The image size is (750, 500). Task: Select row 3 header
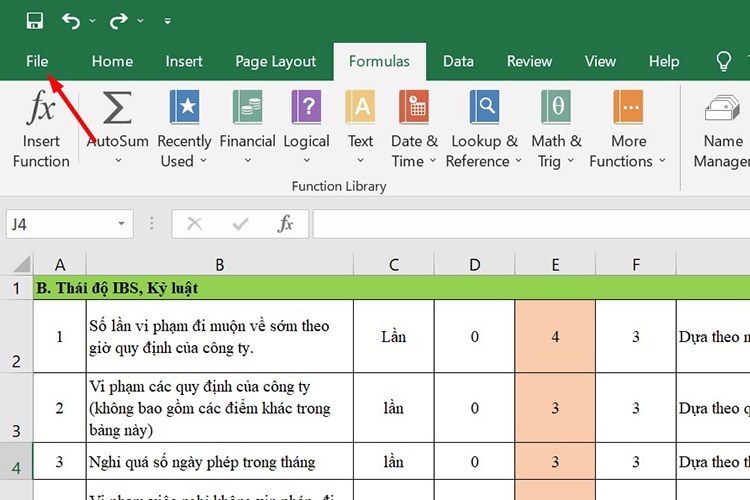[x=16, y=408]
